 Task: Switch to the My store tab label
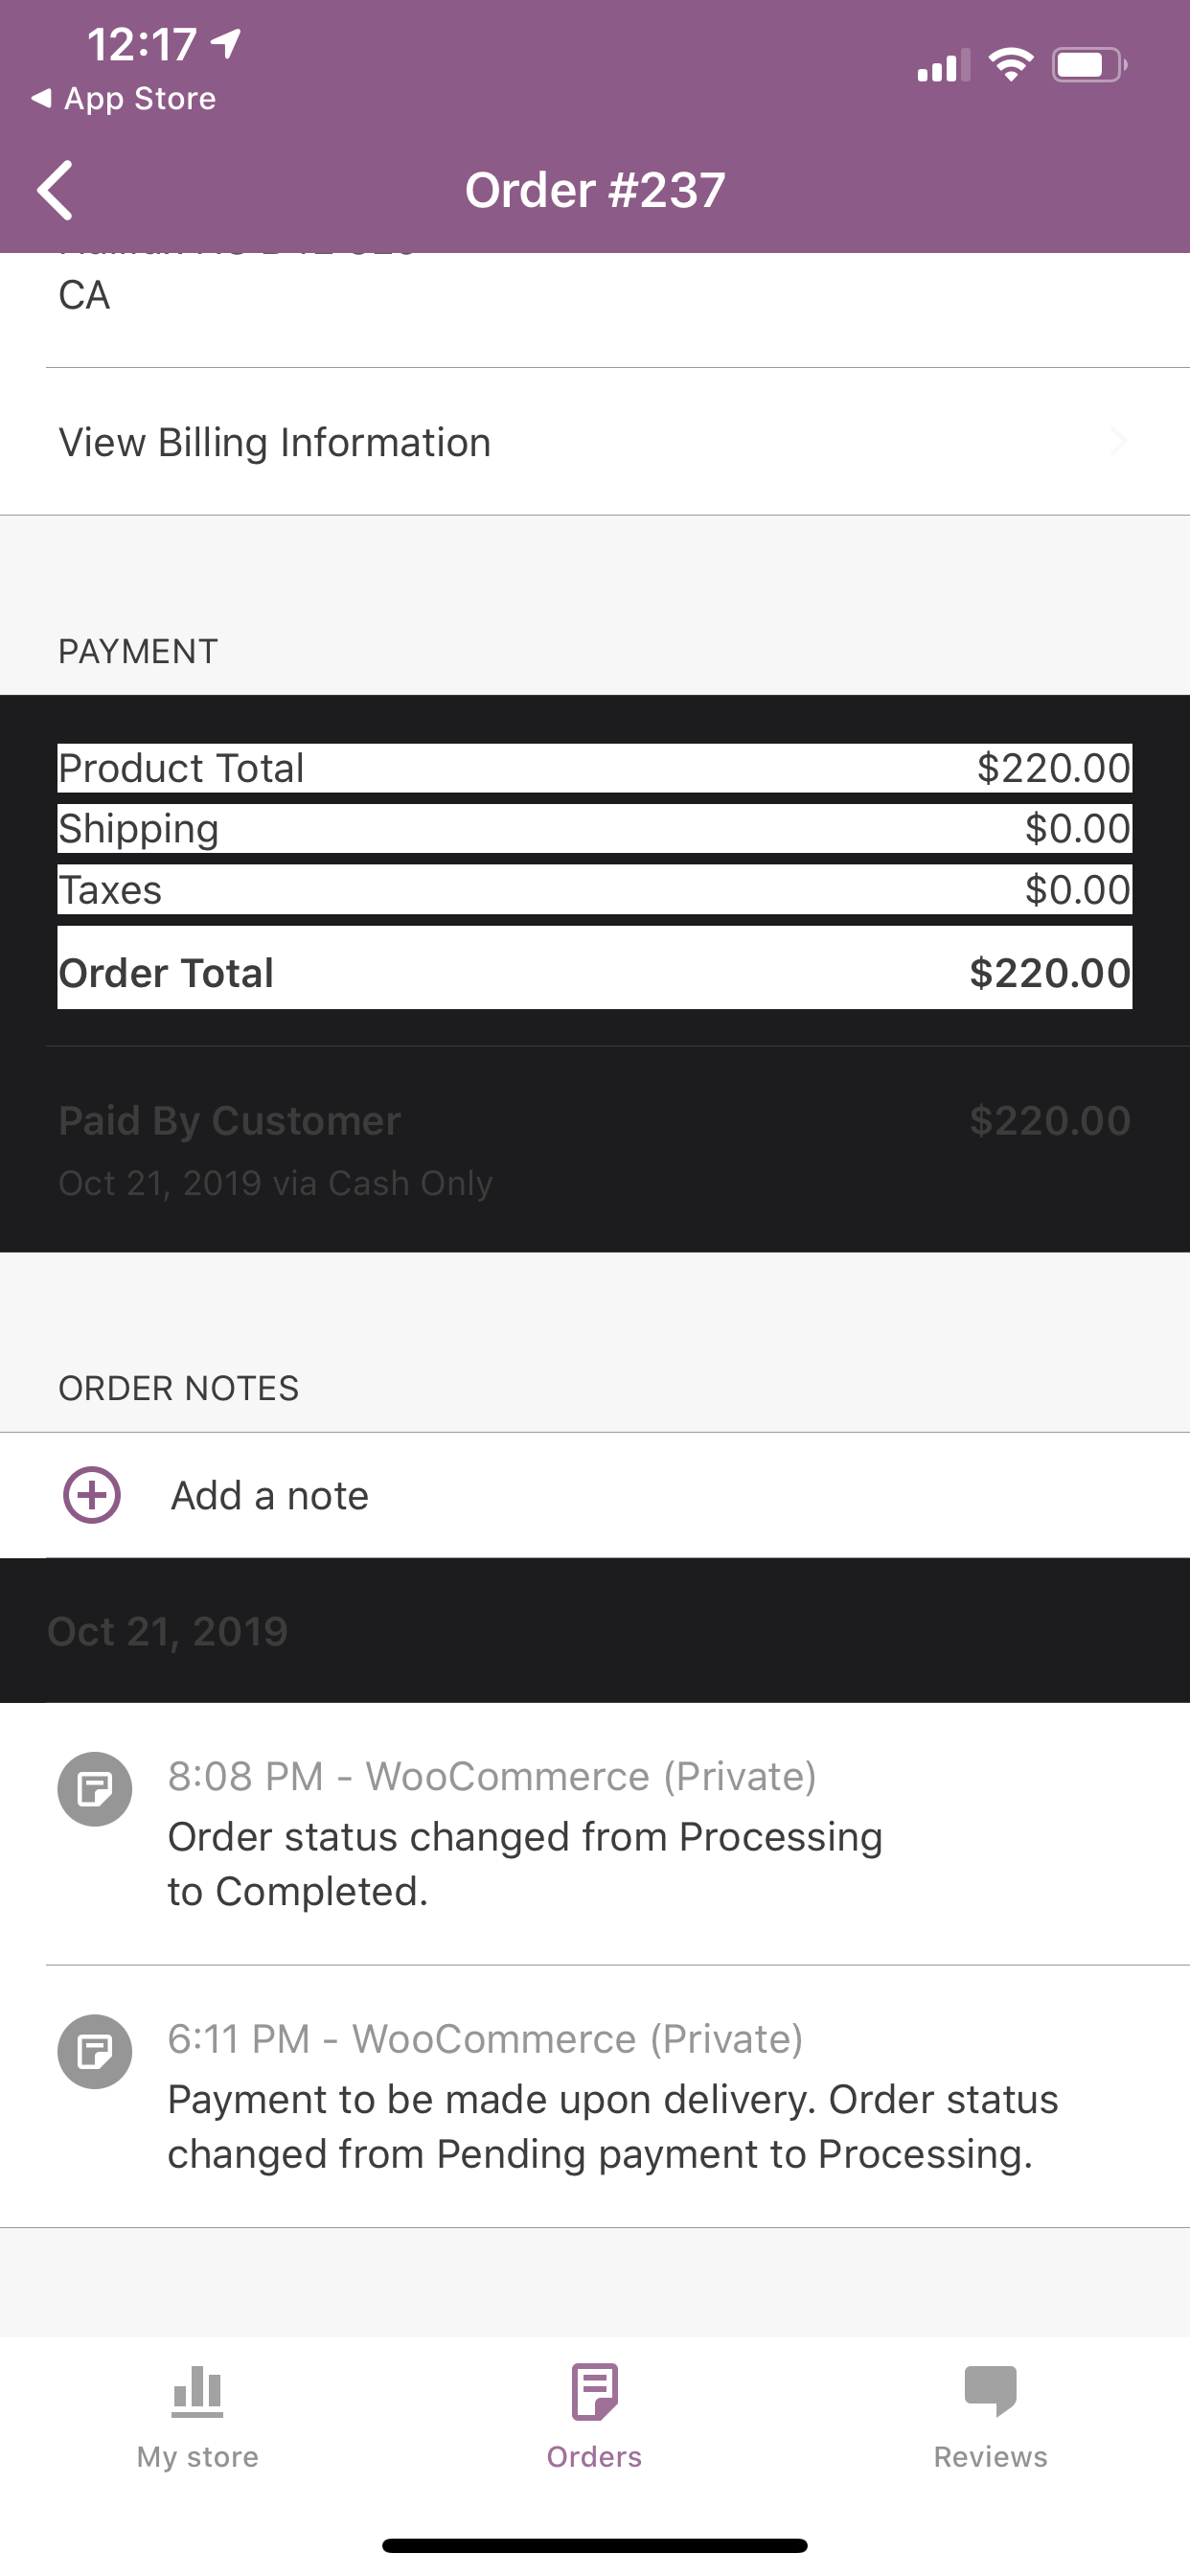(x=198, y=2457)
